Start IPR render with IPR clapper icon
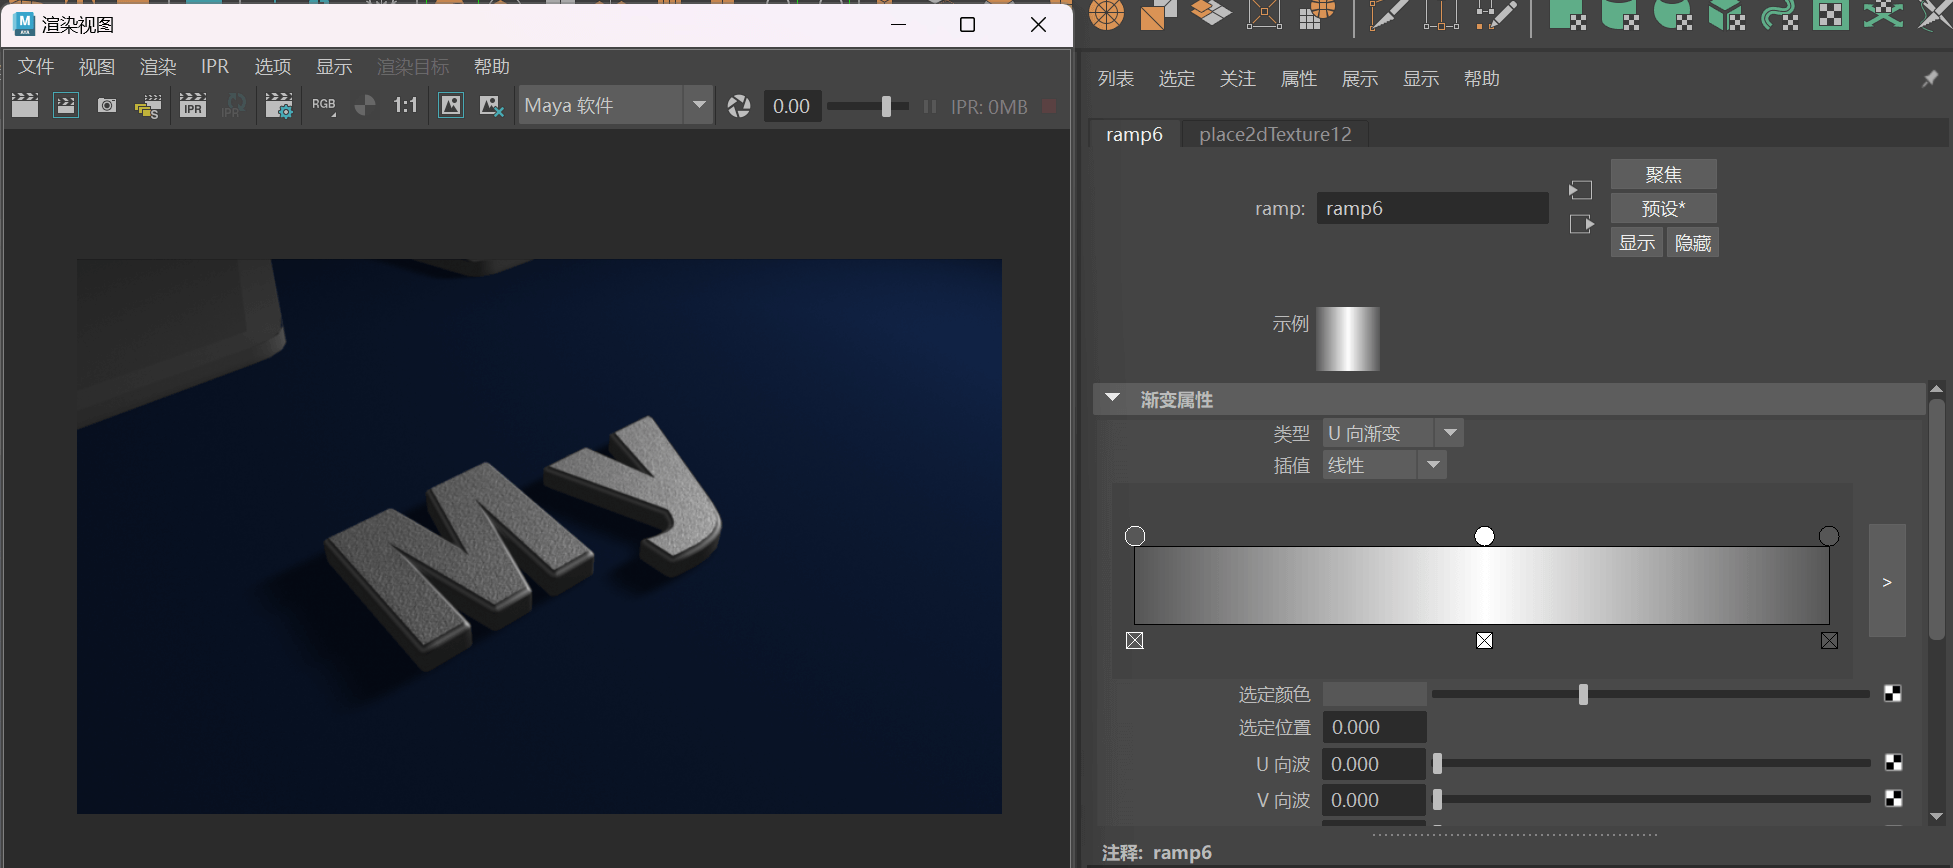The height and width of the screenshot is (868, 1953). point(193,105)
